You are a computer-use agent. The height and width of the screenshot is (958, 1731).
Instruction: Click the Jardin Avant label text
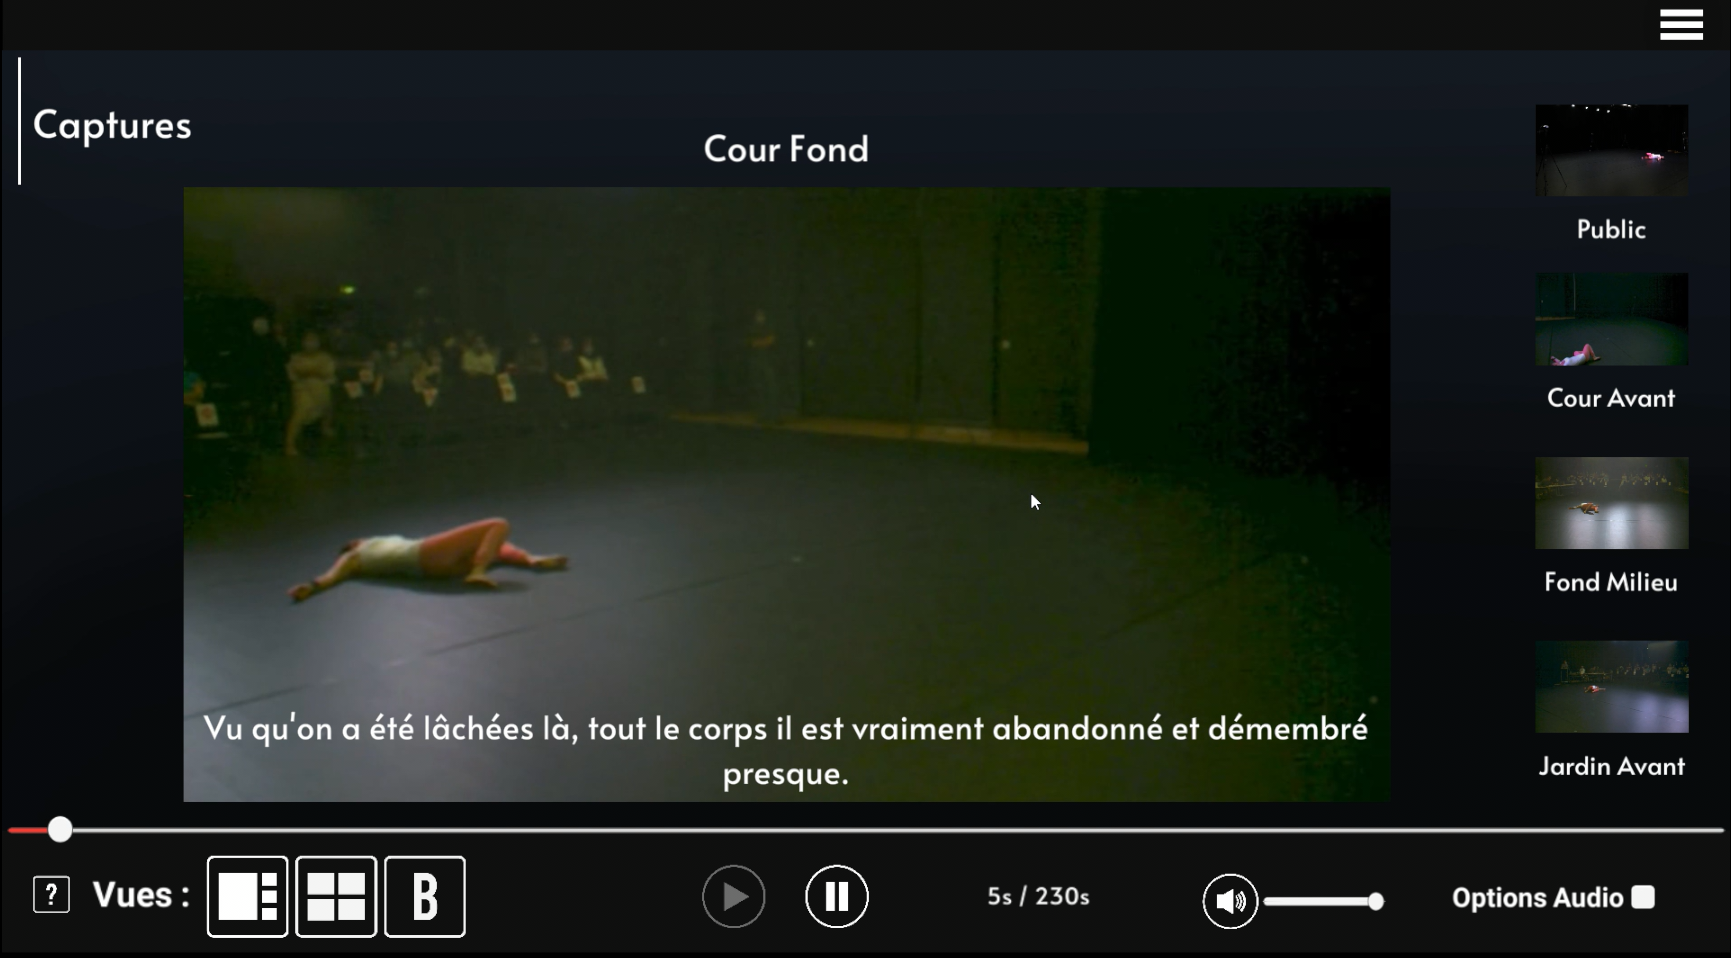click(1611, 766)
